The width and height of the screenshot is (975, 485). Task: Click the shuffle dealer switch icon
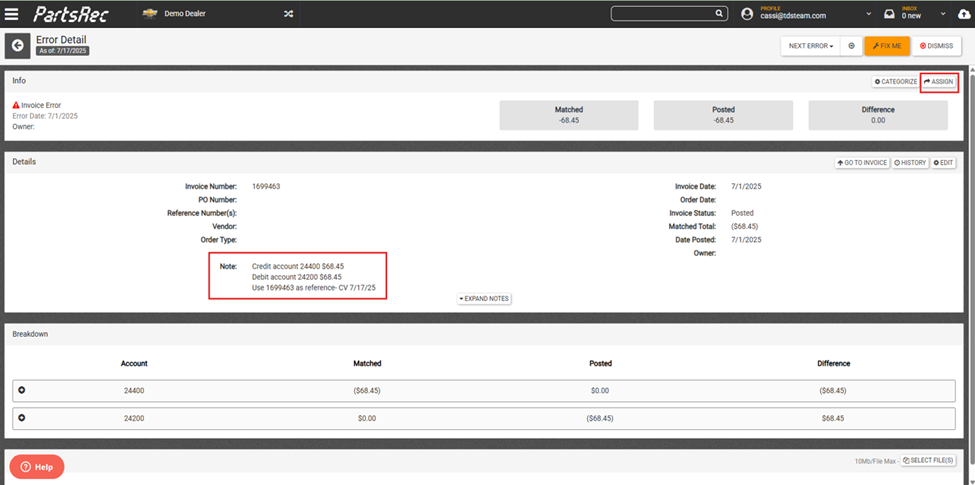(x=289, y=14)
